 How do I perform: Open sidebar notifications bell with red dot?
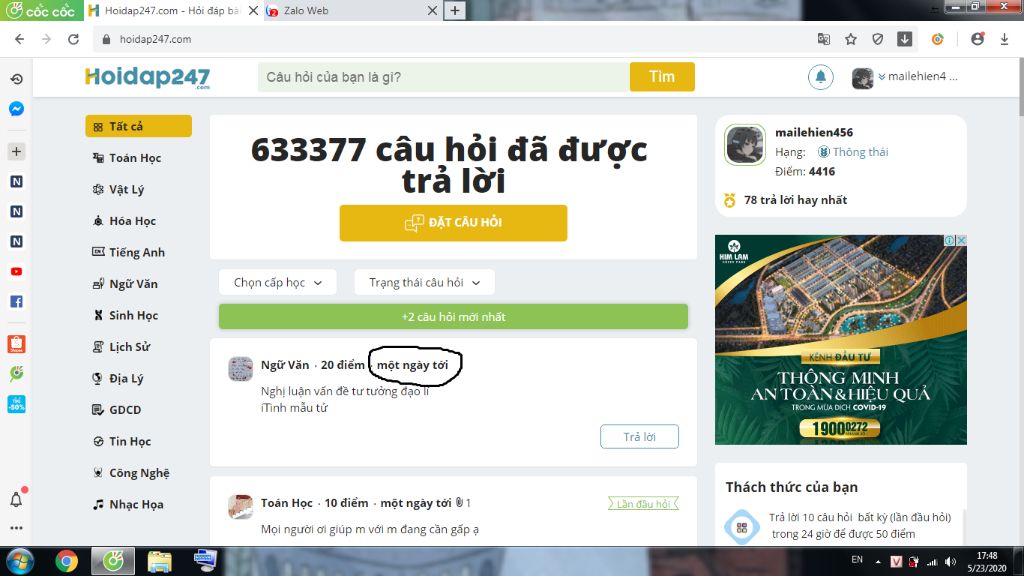16,500
